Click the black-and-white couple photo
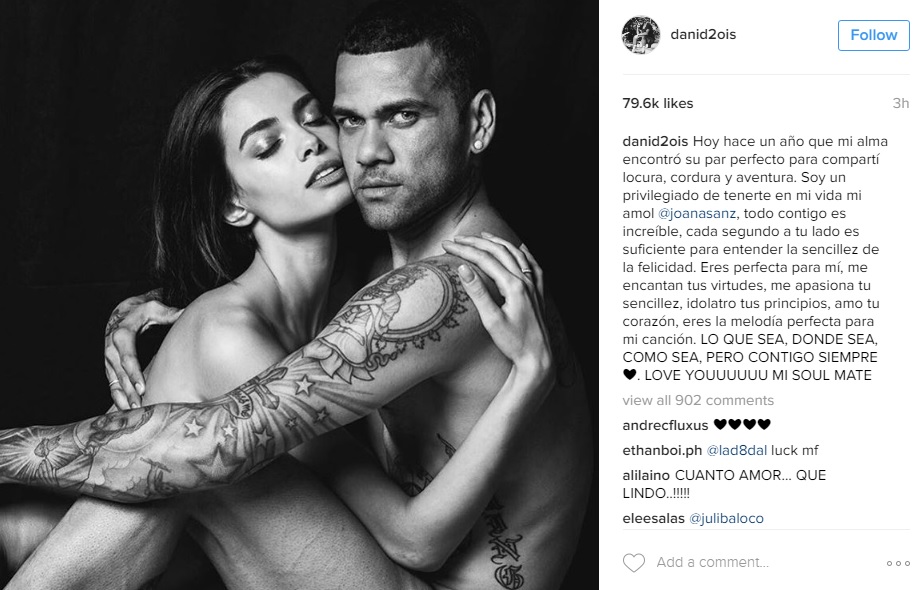The width and height of the screenshot is (915, 590). (x=299, y=295)
